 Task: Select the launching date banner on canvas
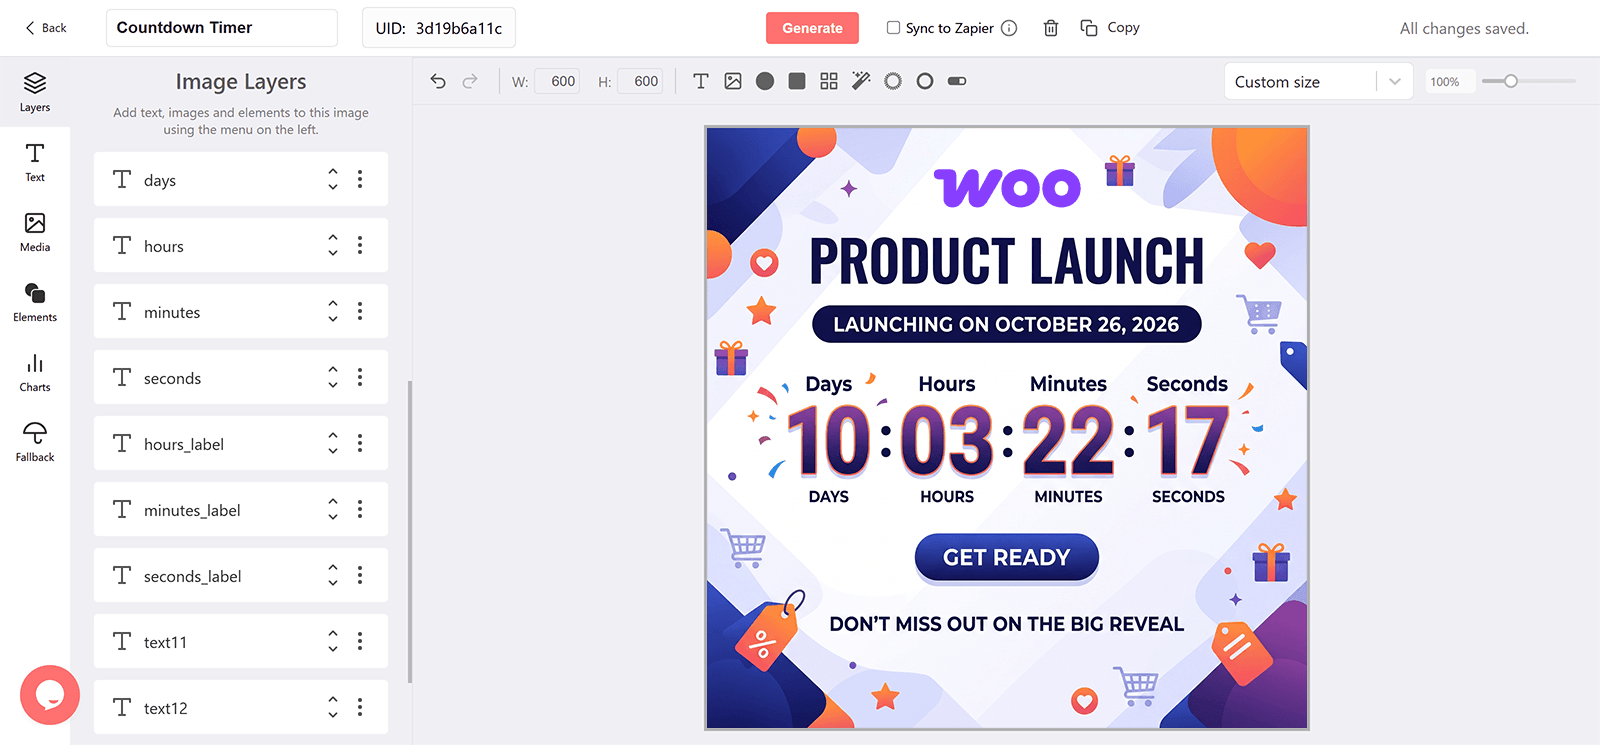[1007, 324]
